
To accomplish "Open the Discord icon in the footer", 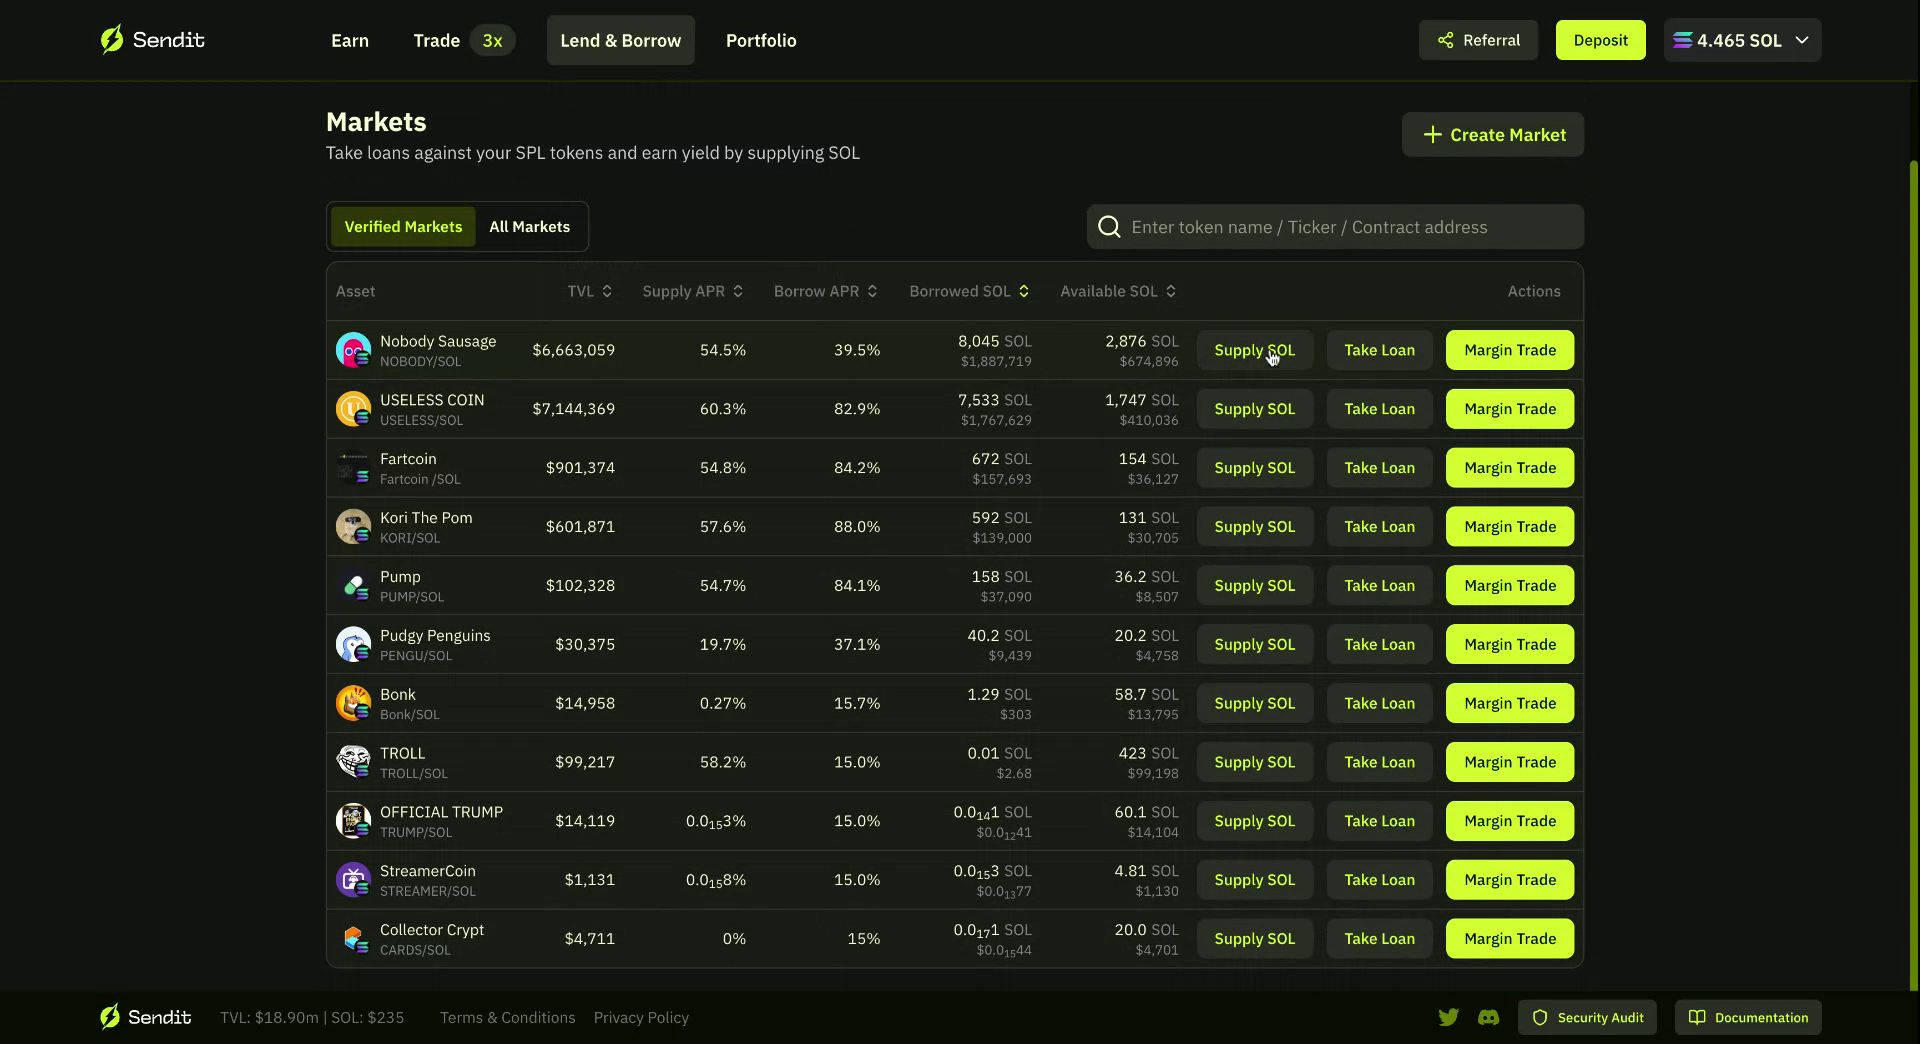I will [1489, 1017].
